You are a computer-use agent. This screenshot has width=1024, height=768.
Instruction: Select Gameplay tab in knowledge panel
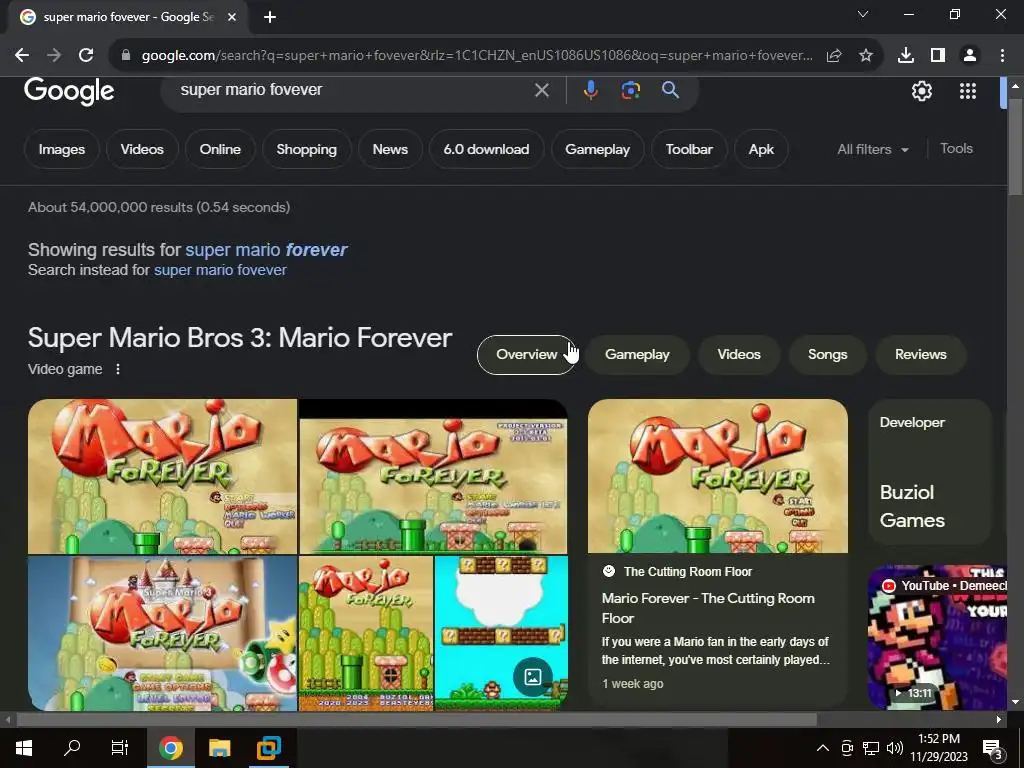(637, 354)
